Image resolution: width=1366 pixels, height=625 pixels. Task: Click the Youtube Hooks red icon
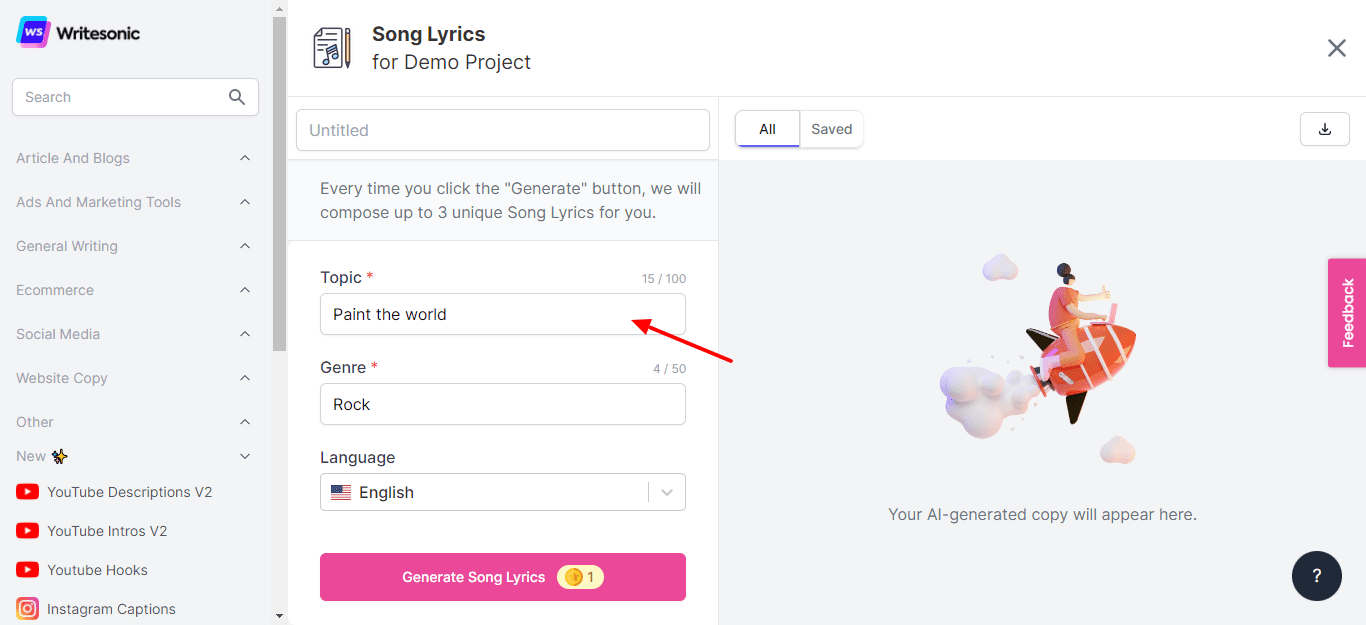click(28, 570)
